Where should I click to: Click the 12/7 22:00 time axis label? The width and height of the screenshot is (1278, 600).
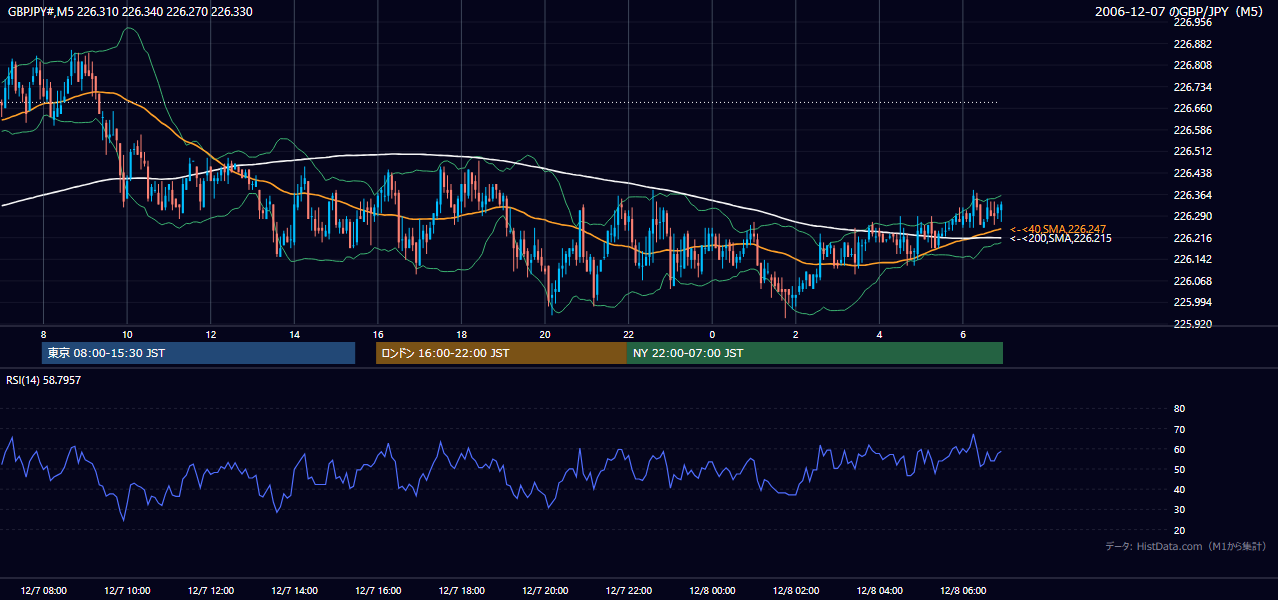pyautogui.click(x=628, y=591)
